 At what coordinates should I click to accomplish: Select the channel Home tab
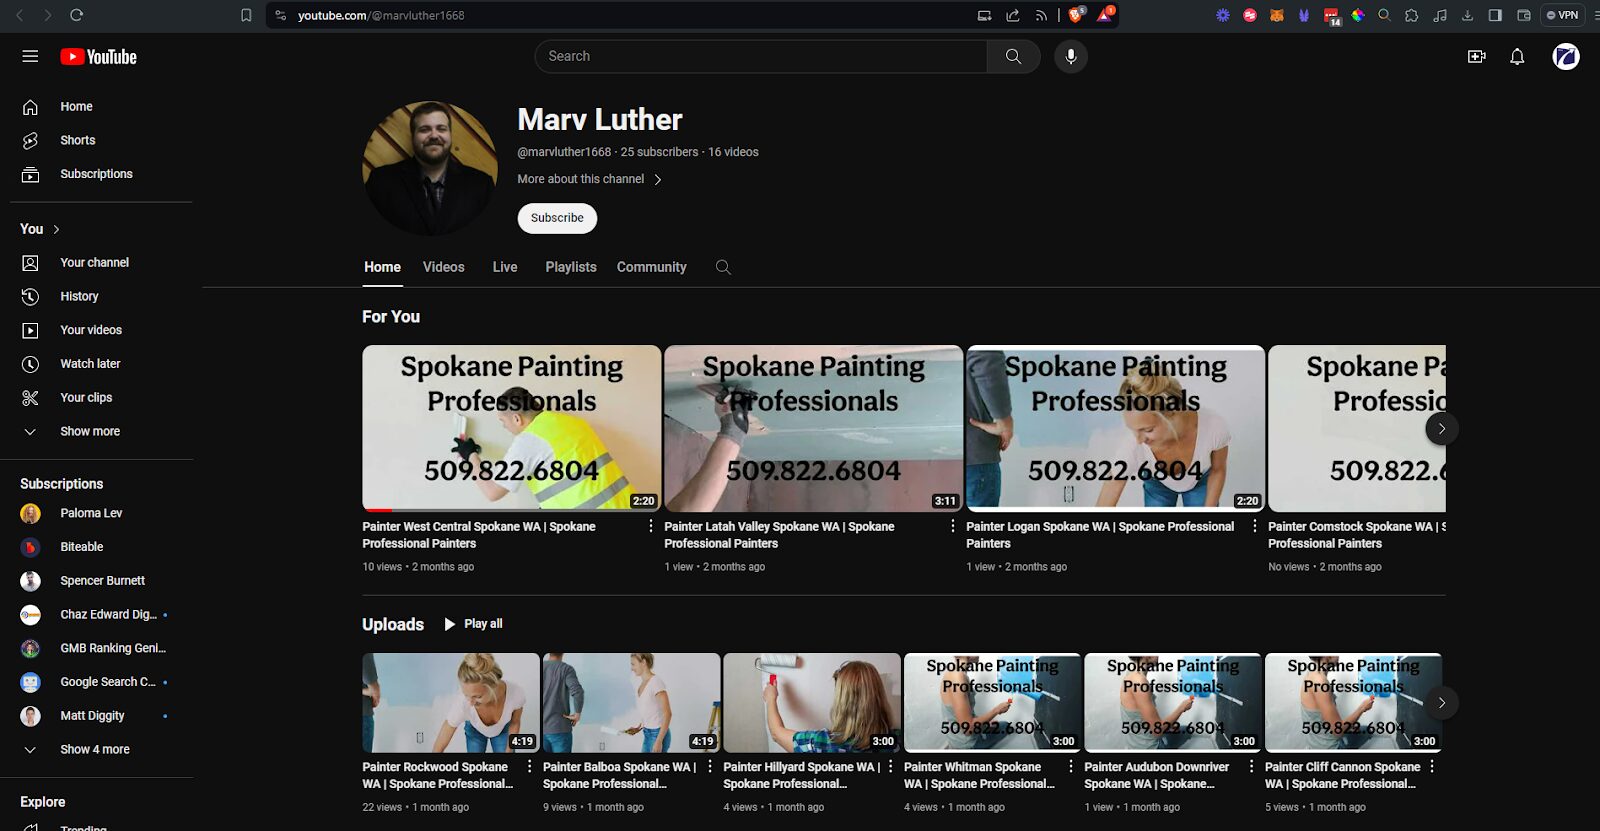point(382,267)
